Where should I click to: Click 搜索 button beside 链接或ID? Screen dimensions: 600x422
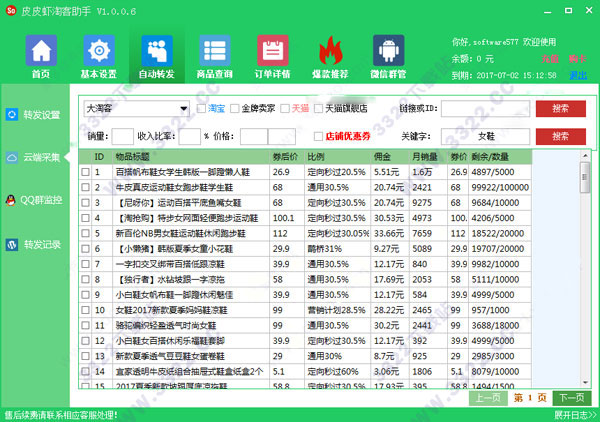561,109
